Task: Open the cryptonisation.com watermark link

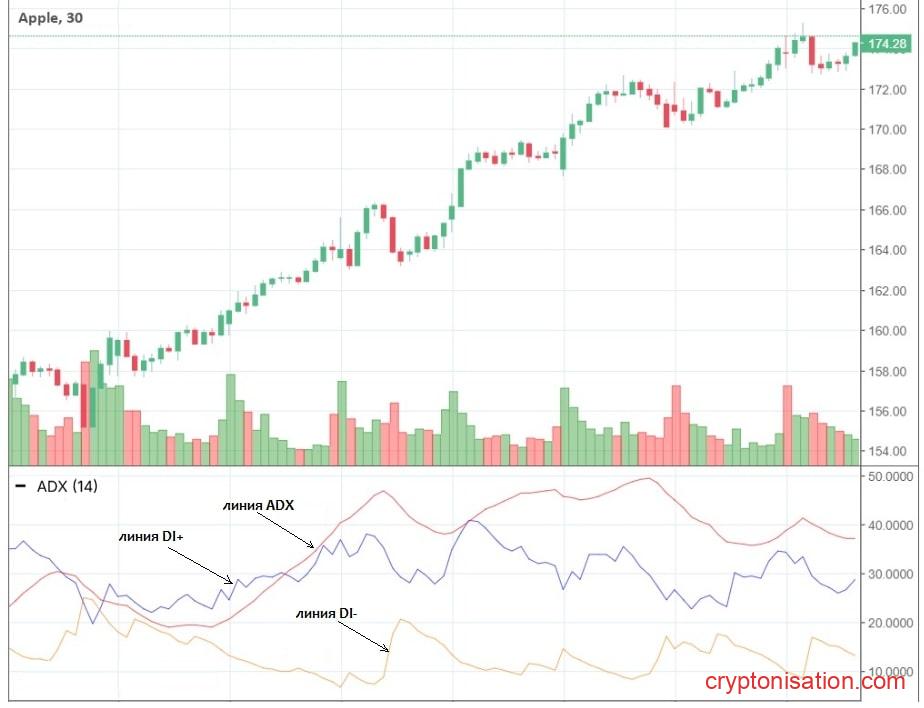Action: tap(805, 681)
